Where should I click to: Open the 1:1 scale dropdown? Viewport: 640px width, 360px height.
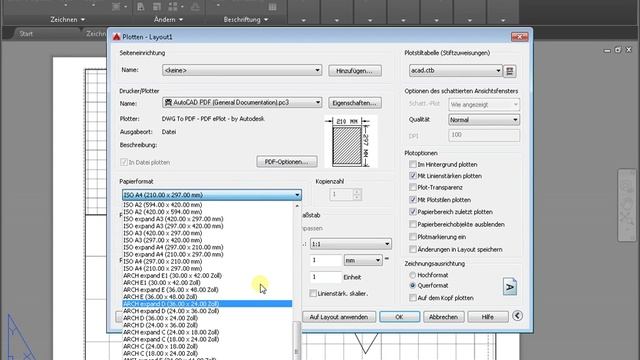351,244
